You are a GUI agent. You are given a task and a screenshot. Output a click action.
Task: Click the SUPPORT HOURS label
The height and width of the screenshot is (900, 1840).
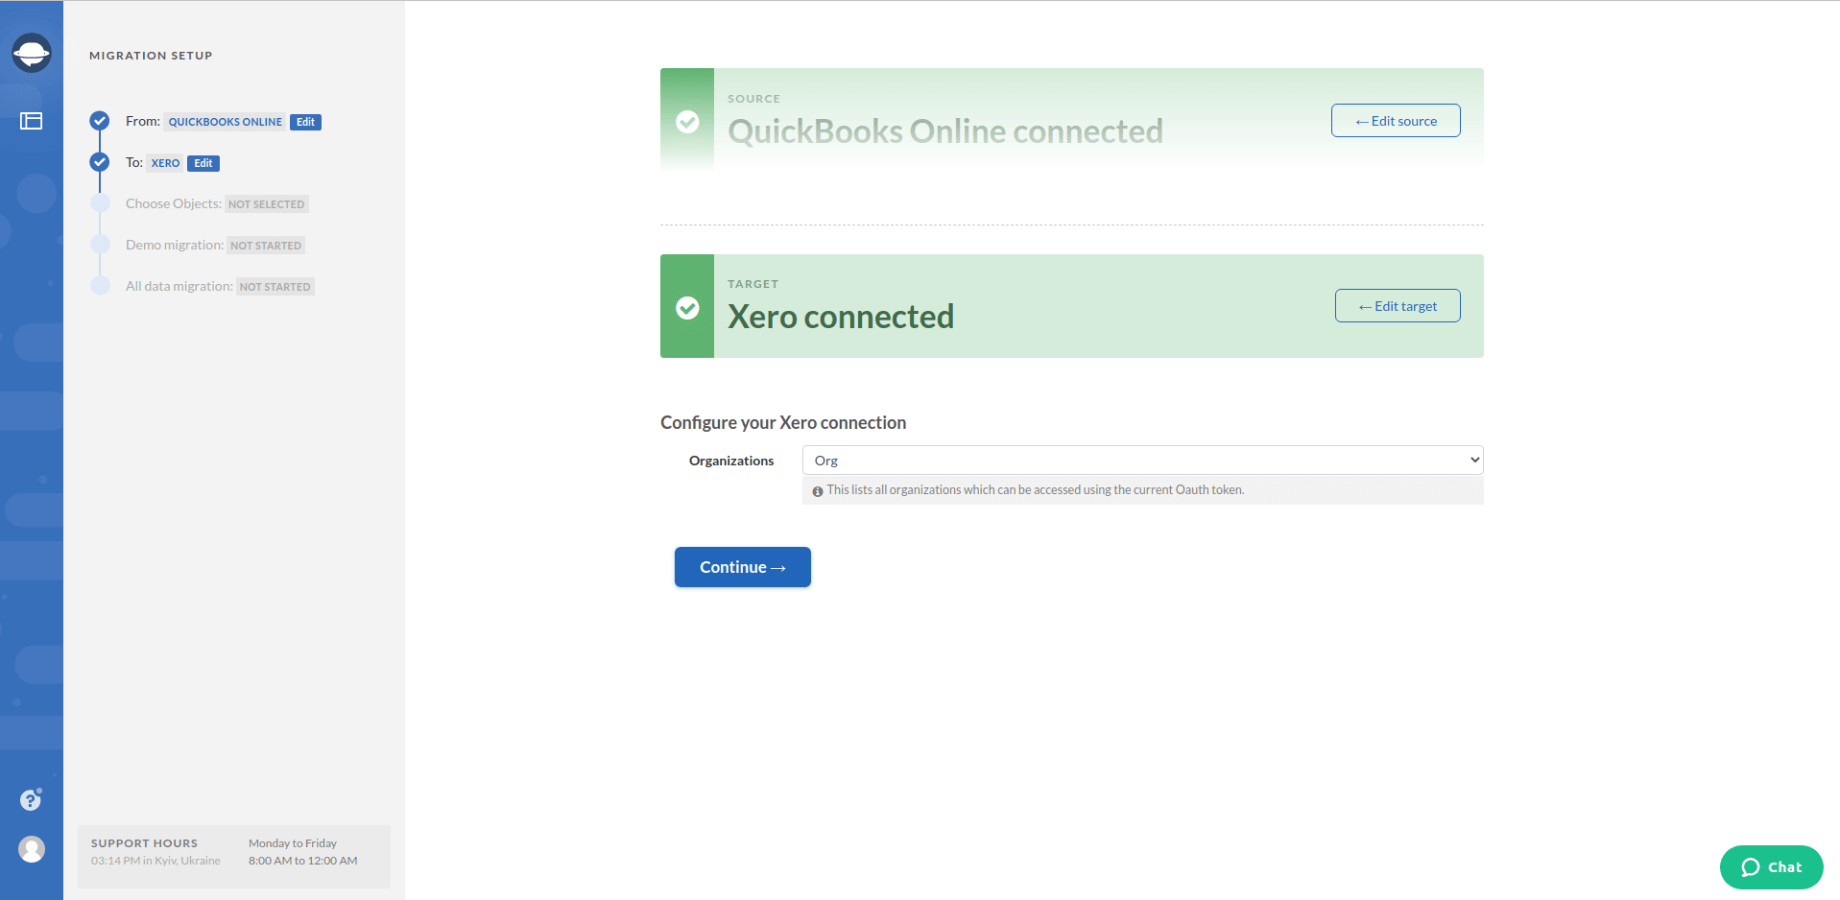[144, 843]
